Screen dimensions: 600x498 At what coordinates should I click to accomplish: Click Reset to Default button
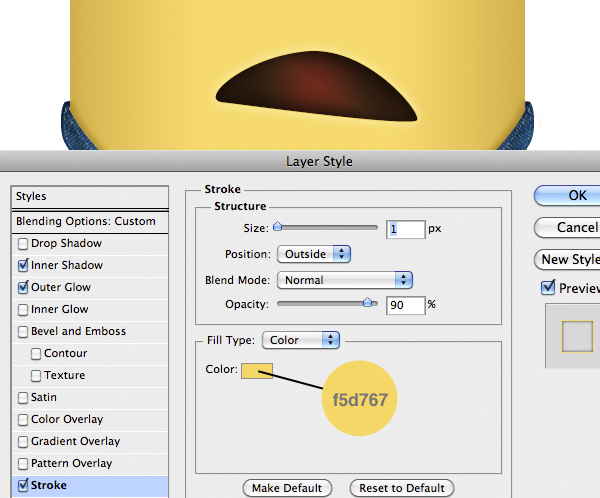[402, 488]
